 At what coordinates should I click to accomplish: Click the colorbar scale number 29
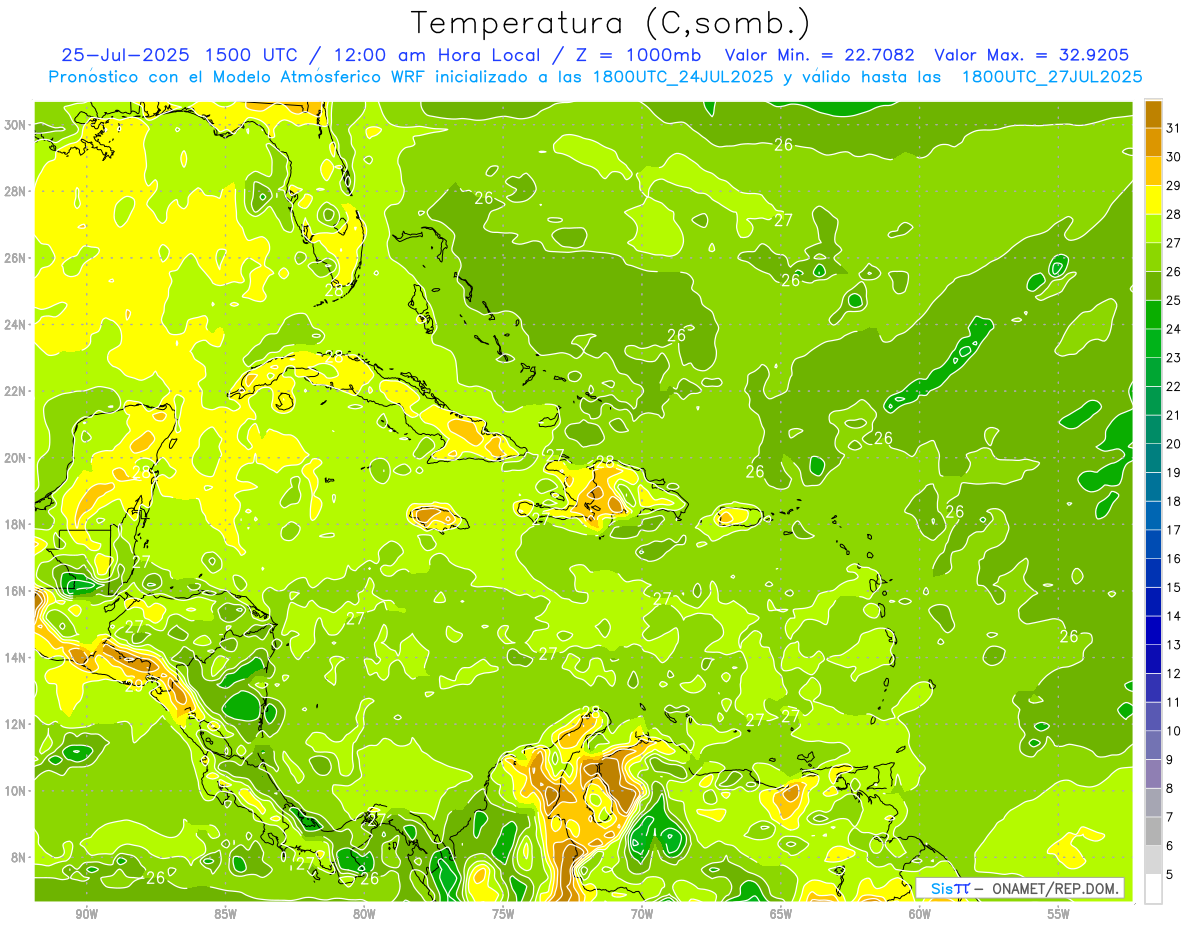(1174, 186)
